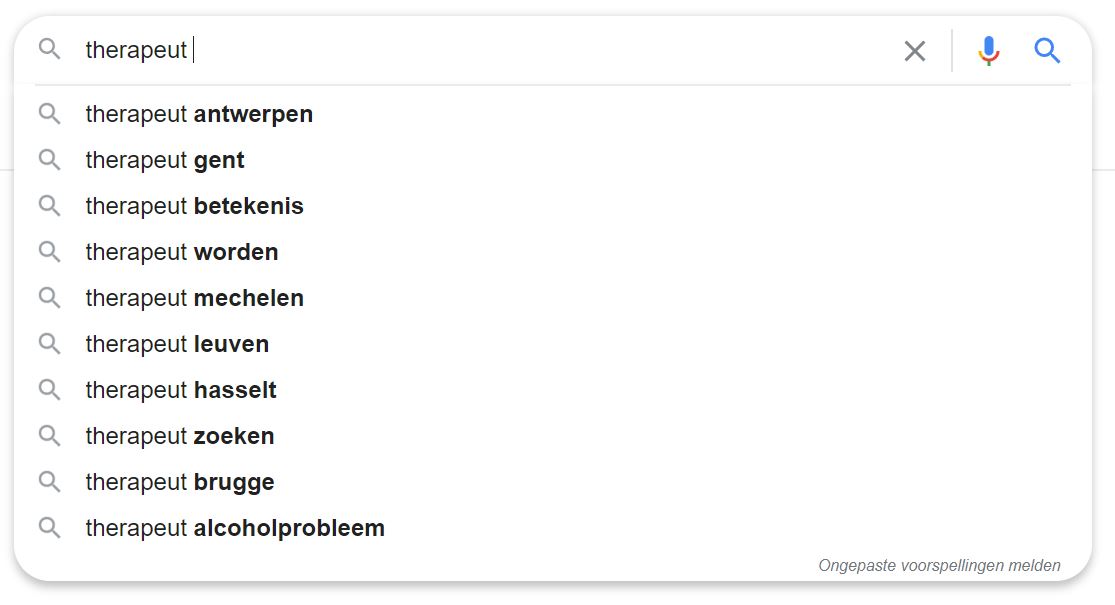Image resolution: width=1115 pixels, height=605 pixels.
Task: Choose the 'therapeut gent' suggestion
Action: [165, 160]
